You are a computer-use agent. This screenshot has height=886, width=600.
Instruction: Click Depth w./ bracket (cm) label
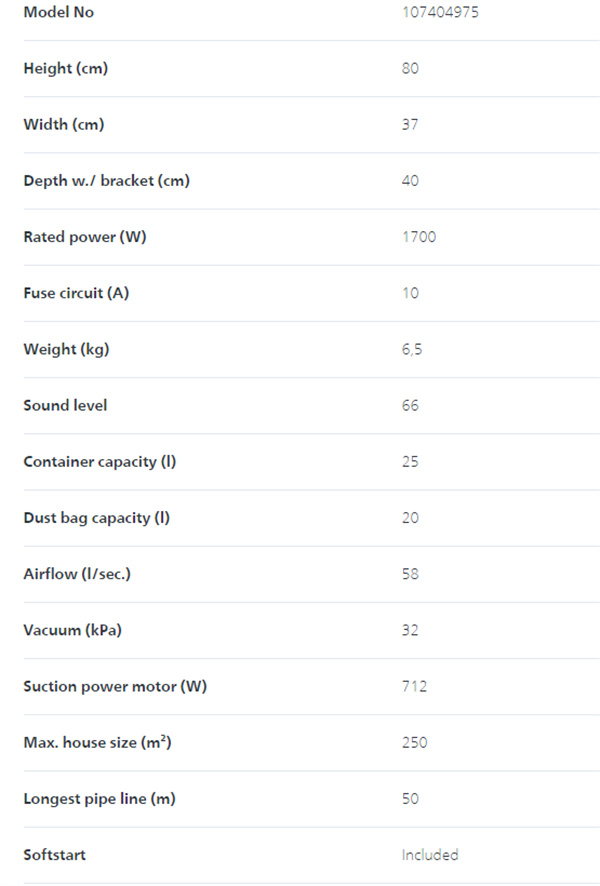tap(106, 181)
